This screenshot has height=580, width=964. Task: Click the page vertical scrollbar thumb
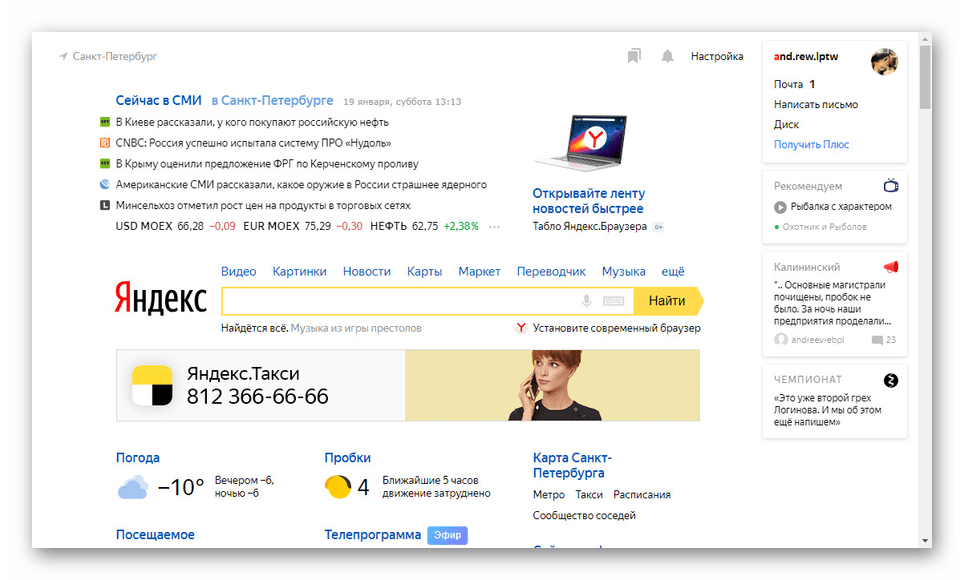[925, 75]
